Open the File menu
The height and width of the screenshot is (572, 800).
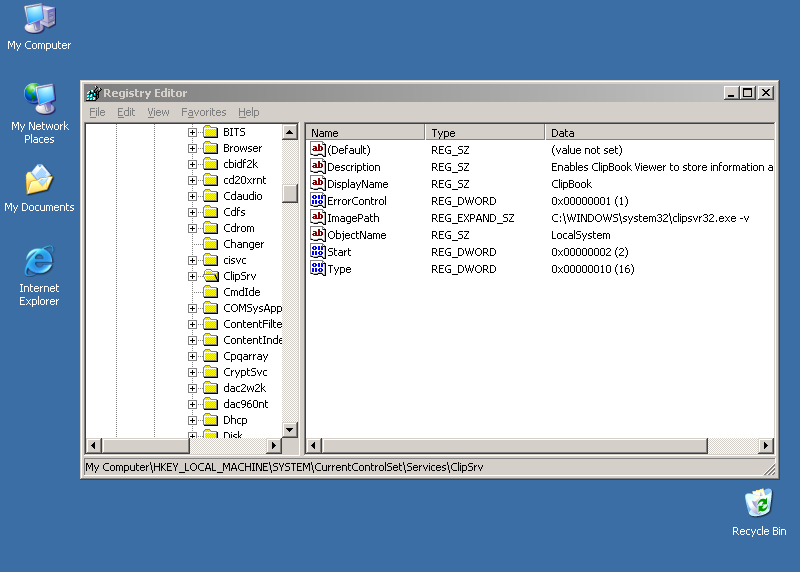coord(97,112)
